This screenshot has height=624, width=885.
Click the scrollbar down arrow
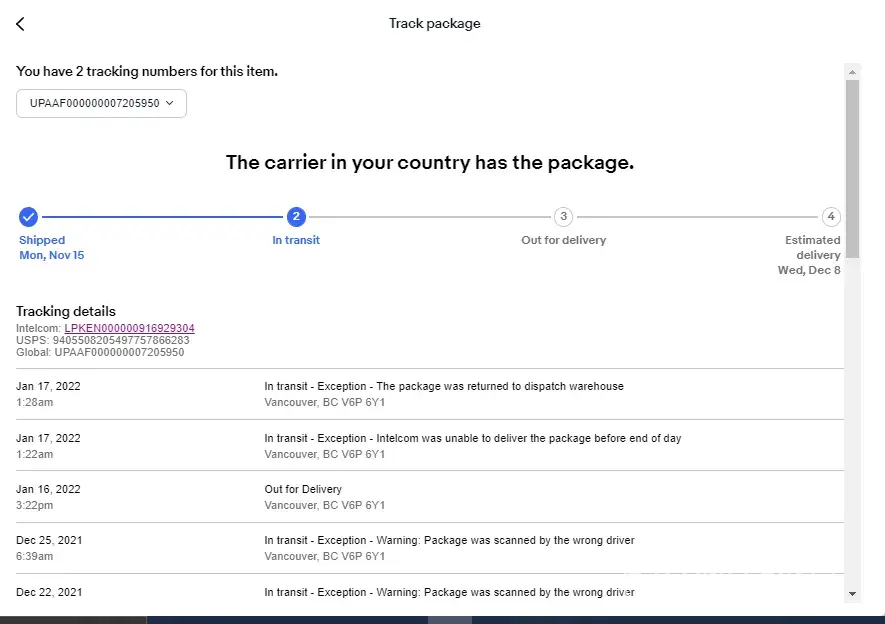[x=852, y=593]
